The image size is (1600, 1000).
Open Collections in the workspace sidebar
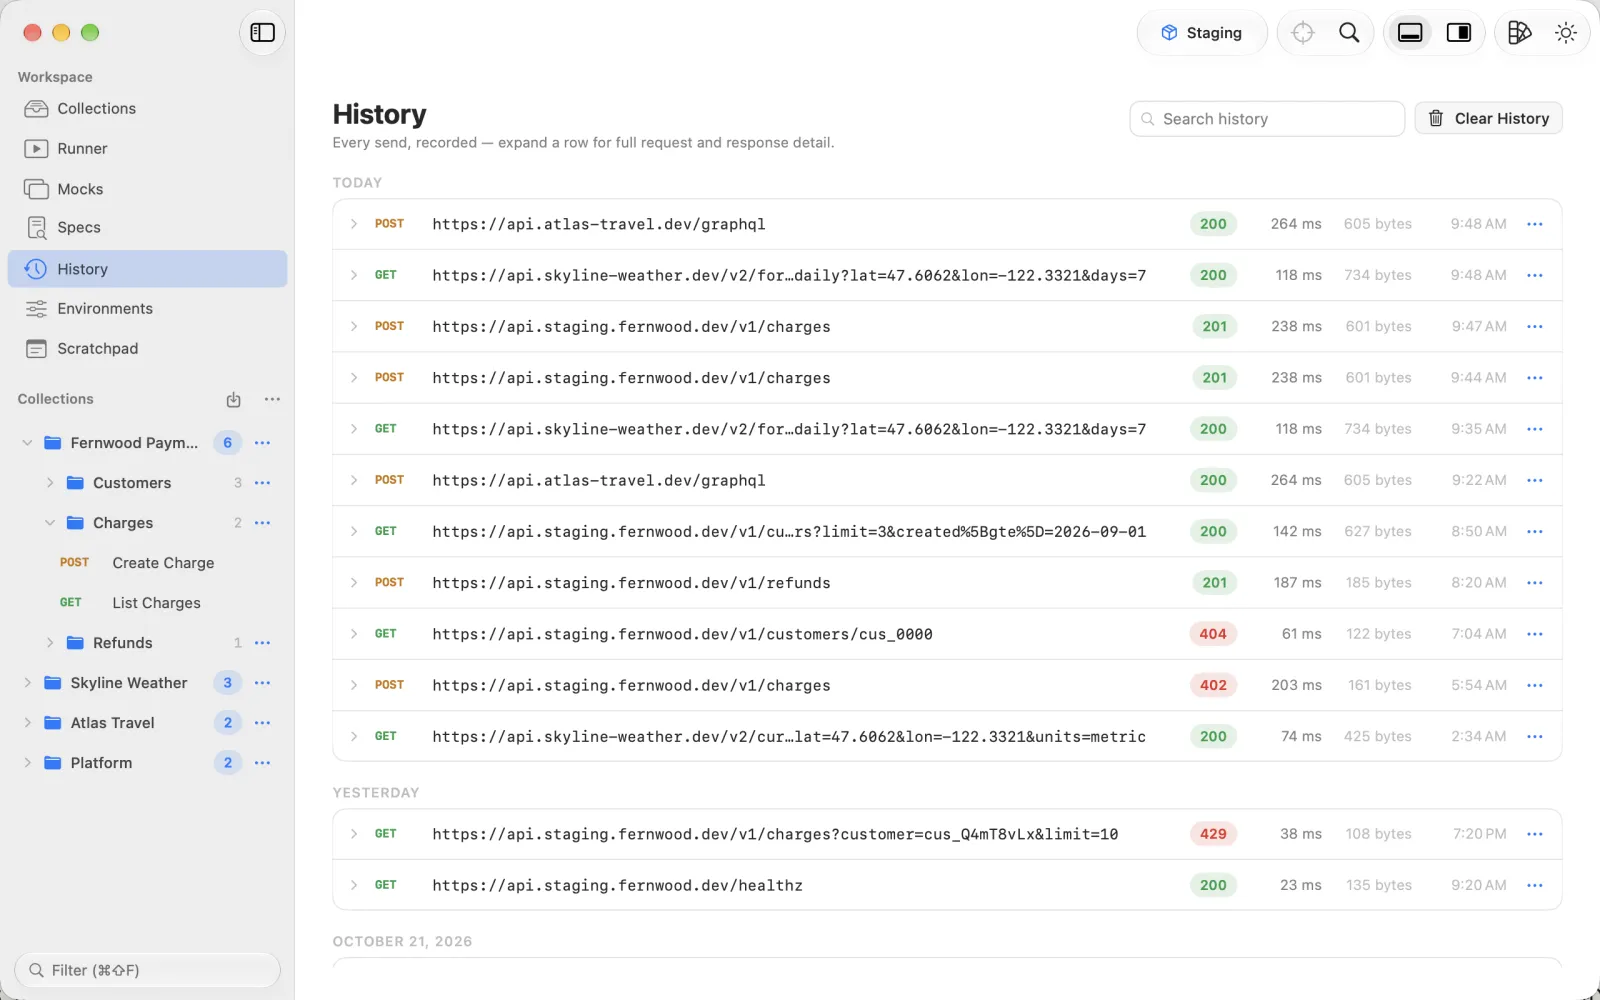(147, 109)
